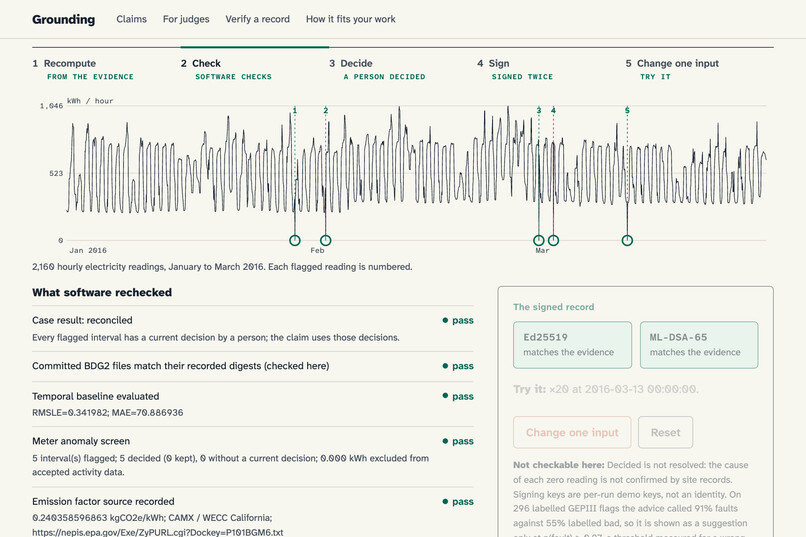Screen dimensions: 806x537
Task: Select flagged reading marker 4 circle
Action: (553, 240)
